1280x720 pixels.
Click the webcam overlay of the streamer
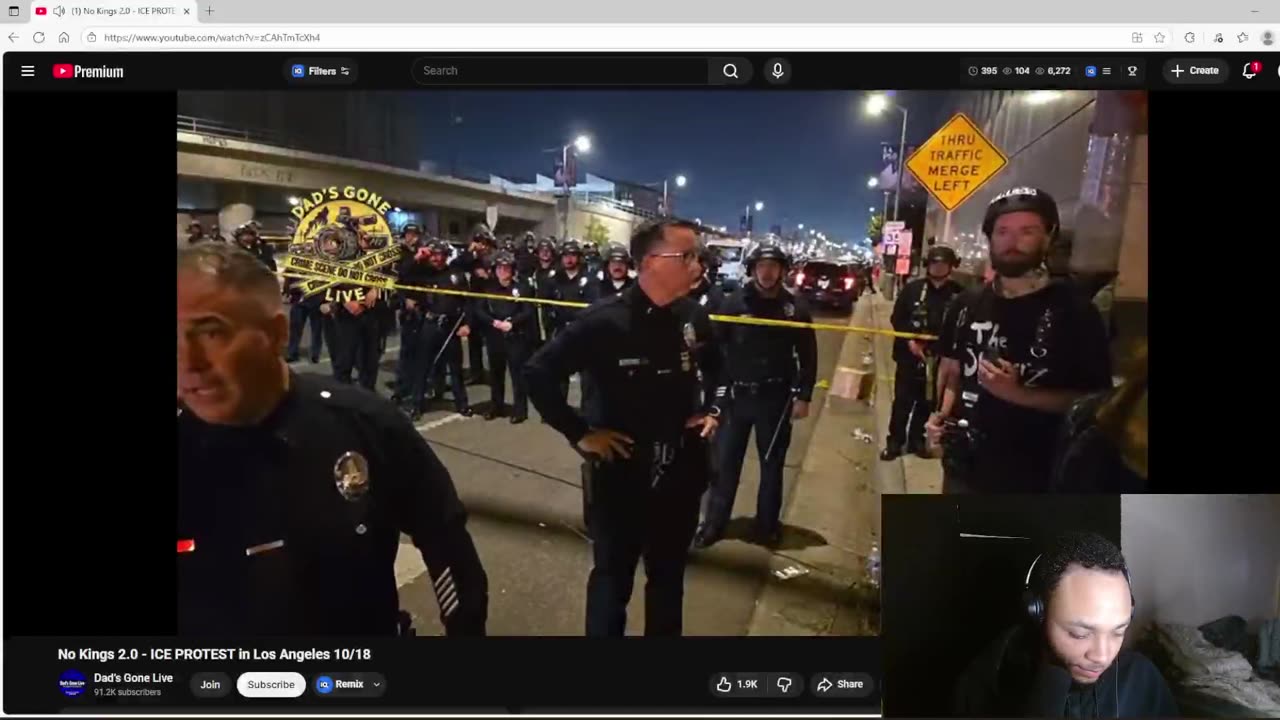(1080, 605)
